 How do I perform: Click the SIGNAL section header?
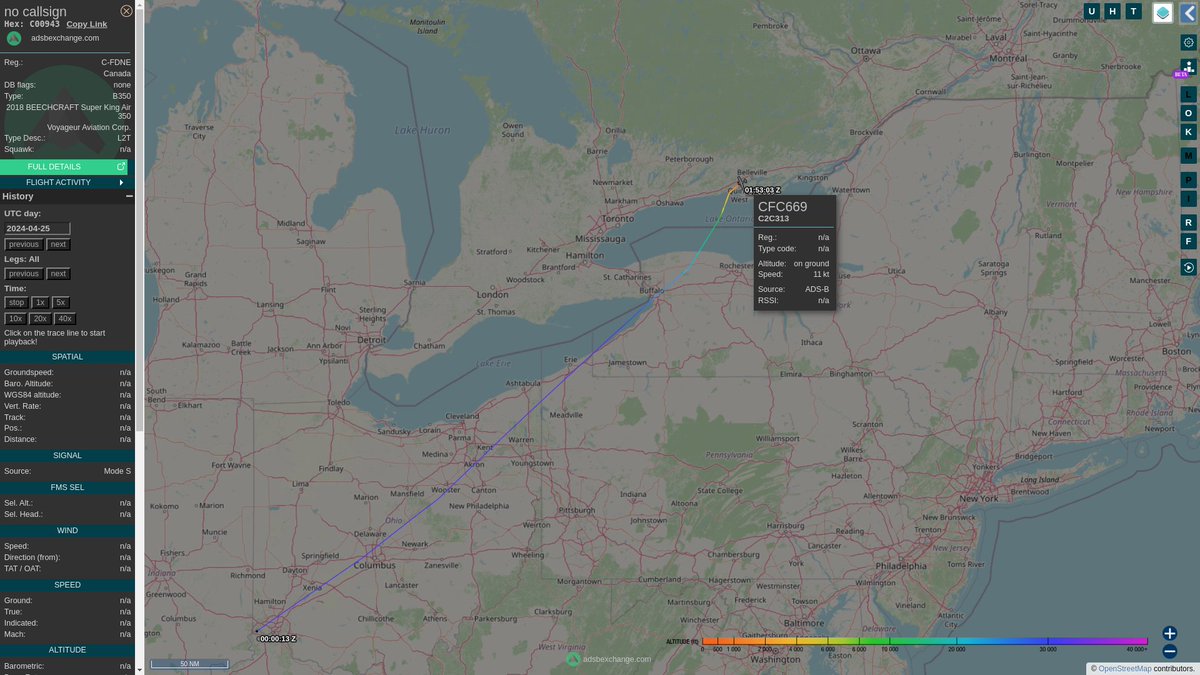[x=67, y=455]
